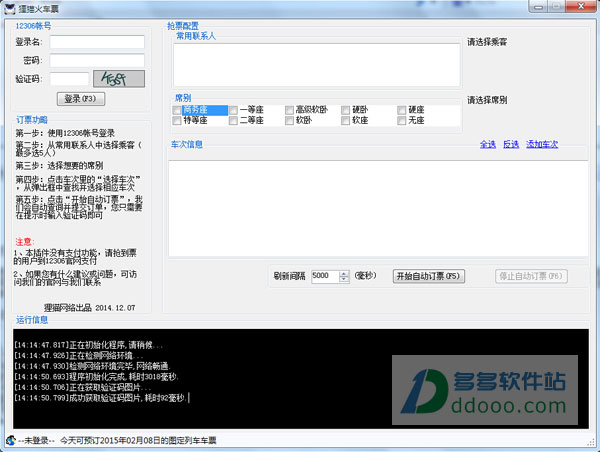Click the 狸猫网络出品 2014.12.07 text
The width and height of the screenshot is (600, 452).
90,308
